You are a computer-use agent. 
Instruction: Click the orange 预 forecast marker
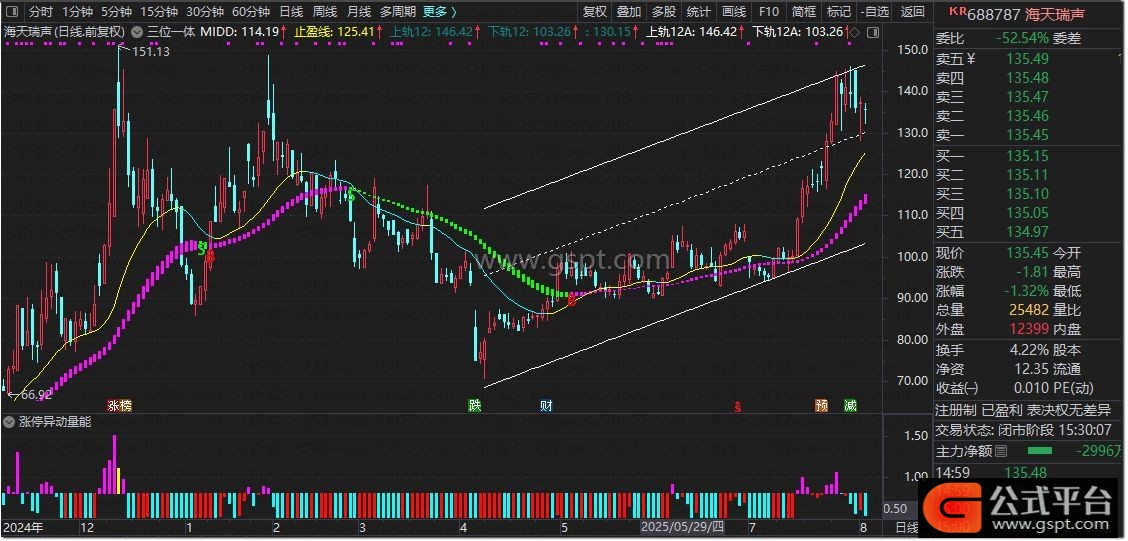[x=821, y=406]
